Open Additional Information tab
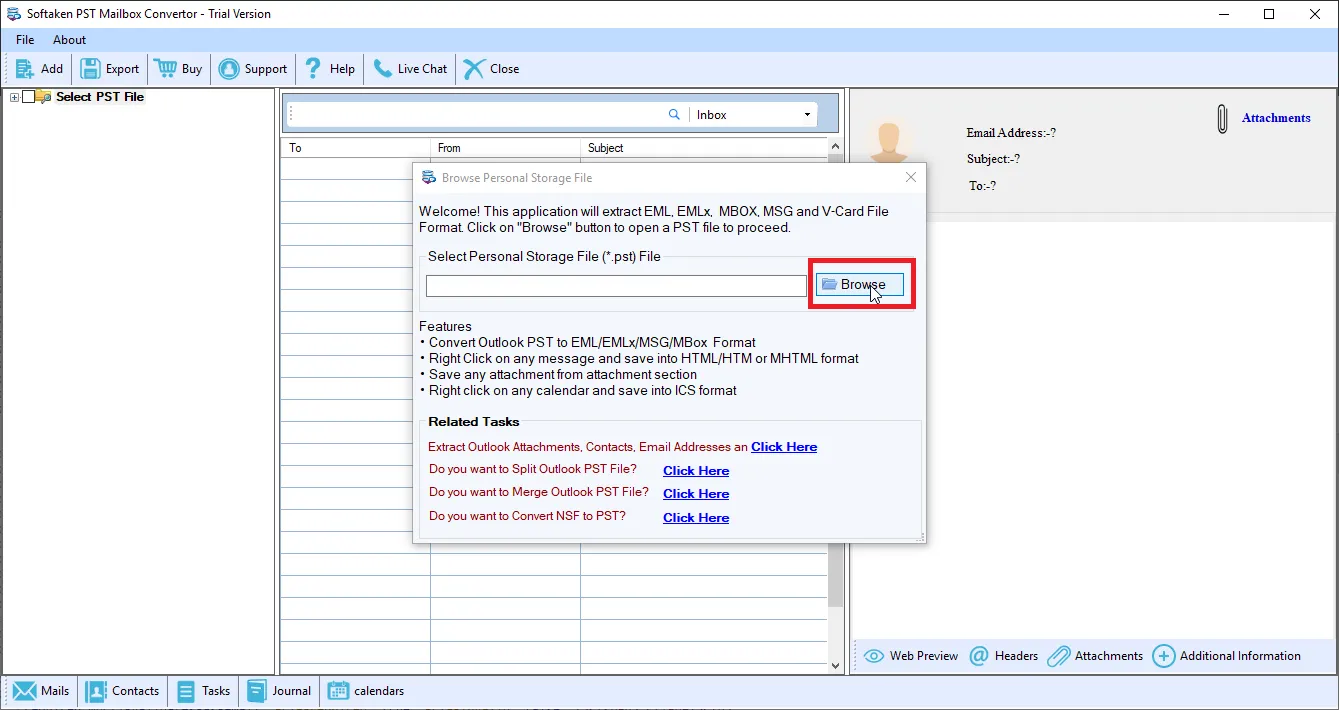The width and height of the screenshot is (1339, 710). pos(1227,656)
